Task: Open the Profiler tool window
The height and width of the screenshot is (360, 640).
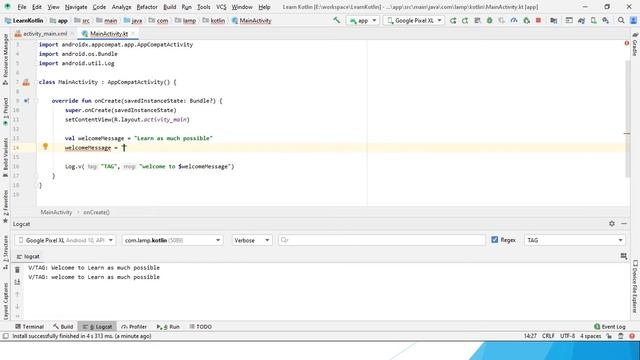Action: [x=134, y=327]
